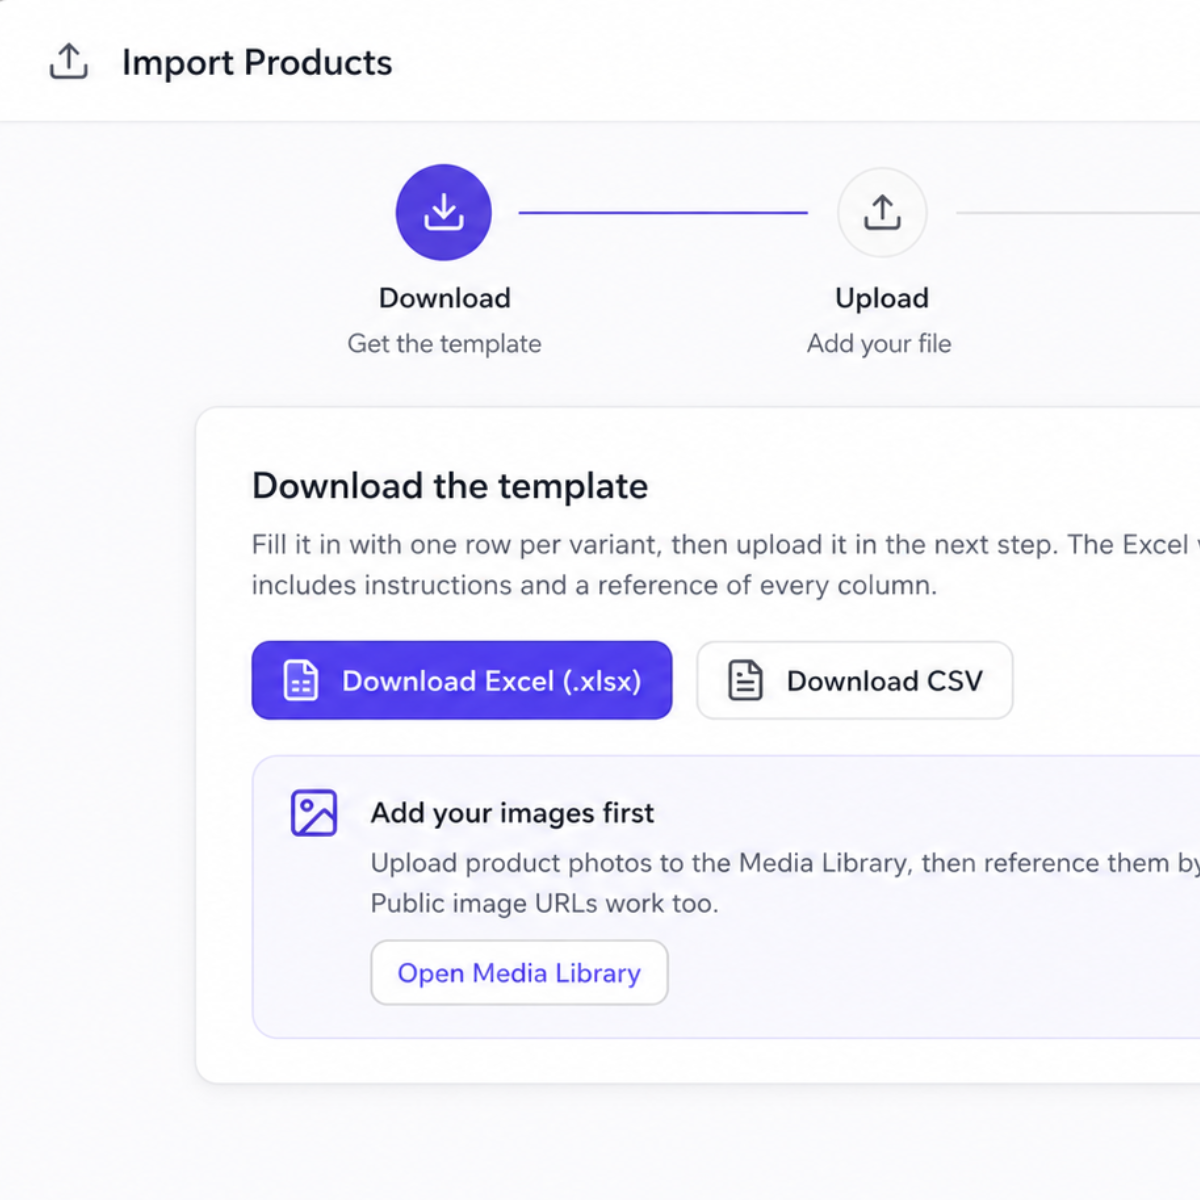This screenshot has height=1200, width=1200.
Task: Select the purple Download step circle icon
Action: coord(444,212)
